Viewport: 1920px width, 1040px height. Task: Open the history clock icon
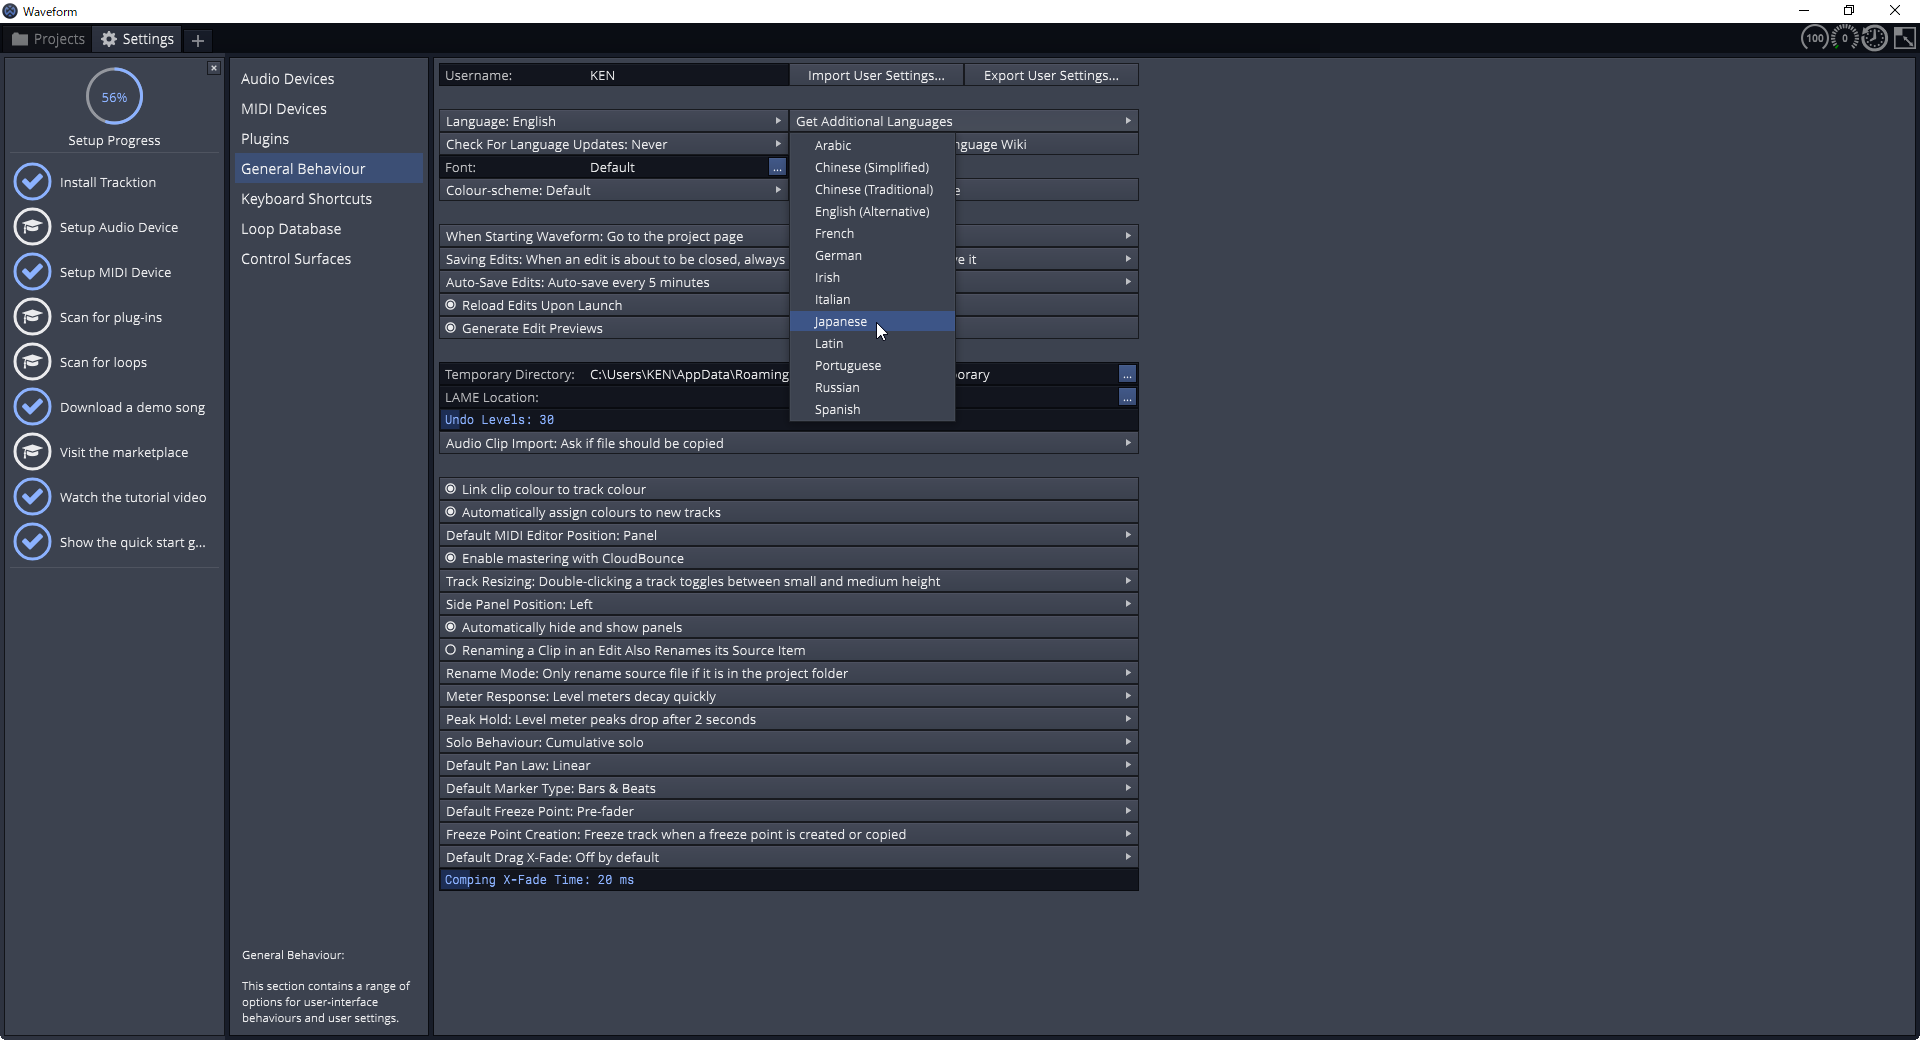pyautogui.click(x=1875, y=38)
